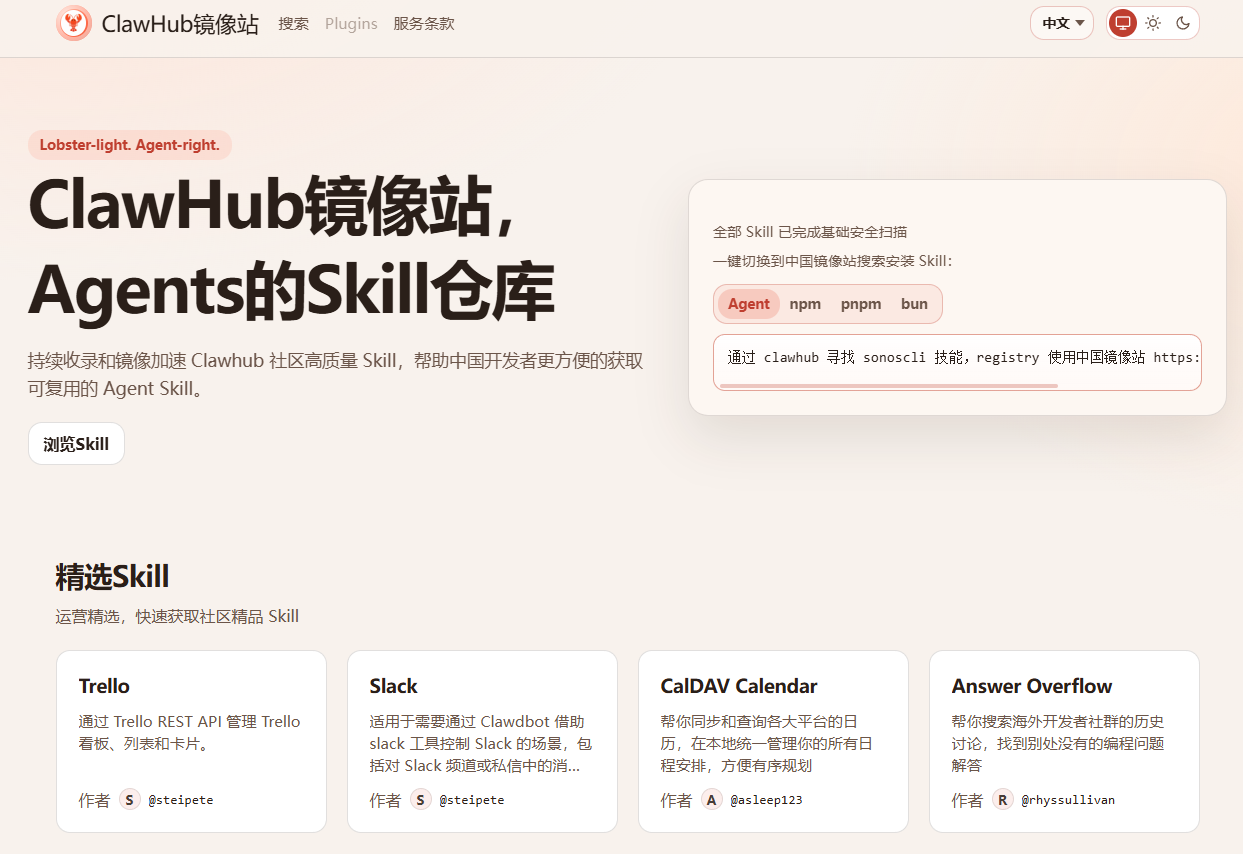Open the 中文 language dropdown

[1061, 22]
